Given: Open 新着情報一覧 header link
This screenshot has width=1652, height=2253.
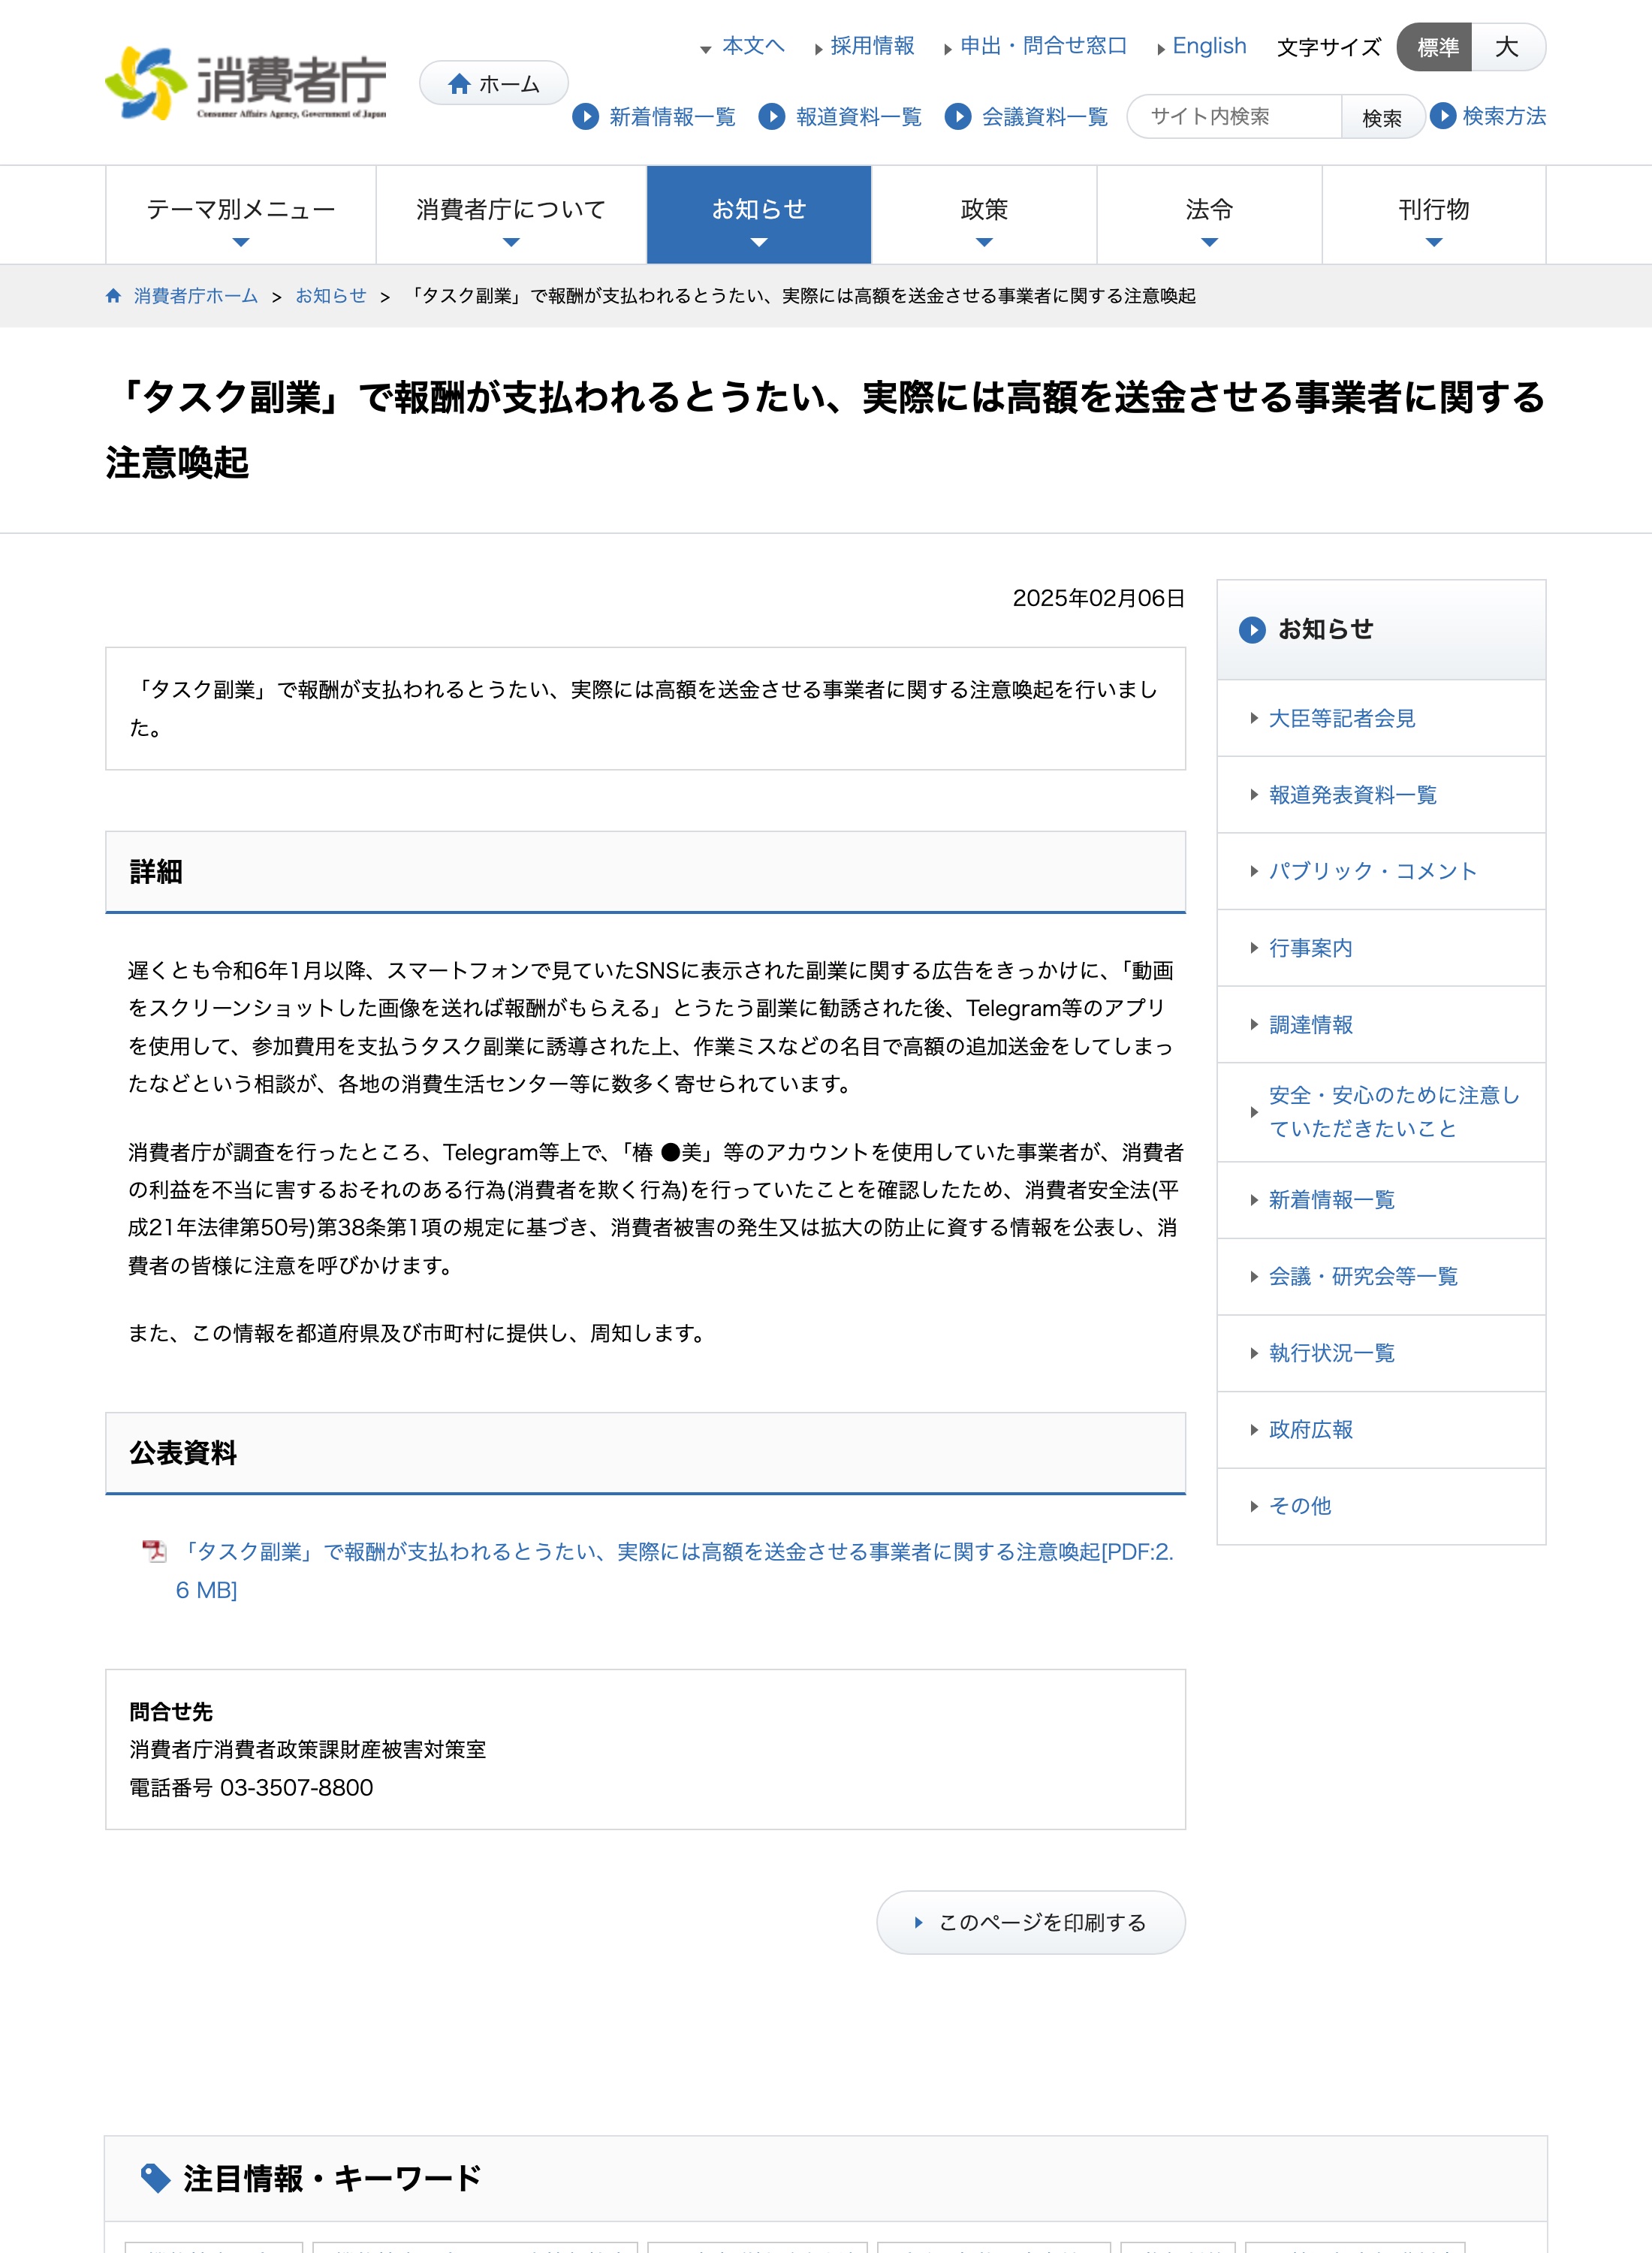Looking at the screenshot, I should click(x=672, y=117).
